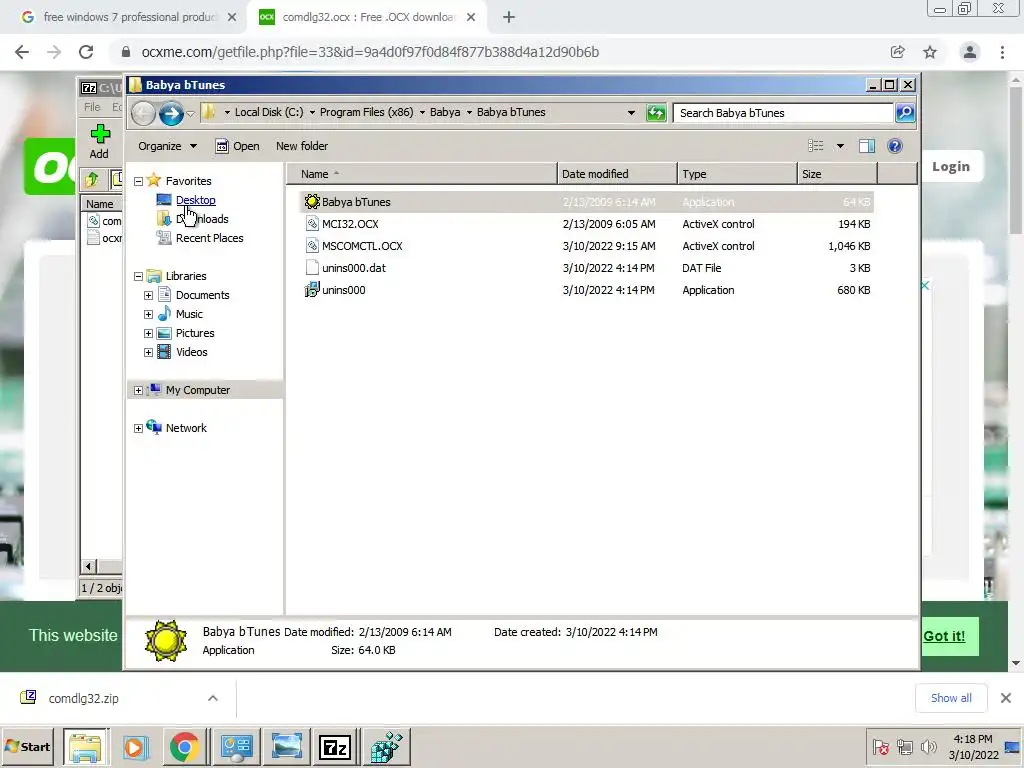The image size is (1024, 768).
Task: Click the search magnifier in Explorer
Action: tap(905, 113)
